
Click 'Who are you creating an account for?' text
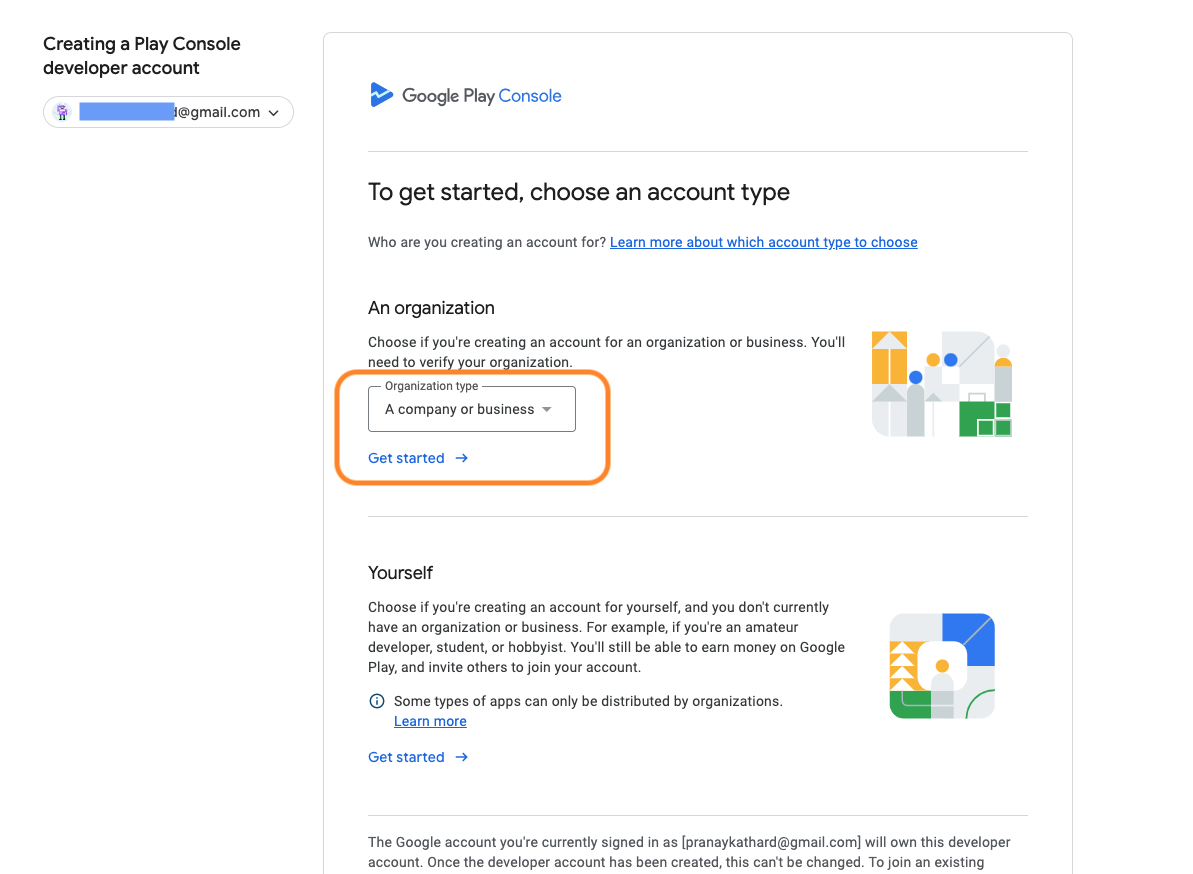tap(487, 242)
